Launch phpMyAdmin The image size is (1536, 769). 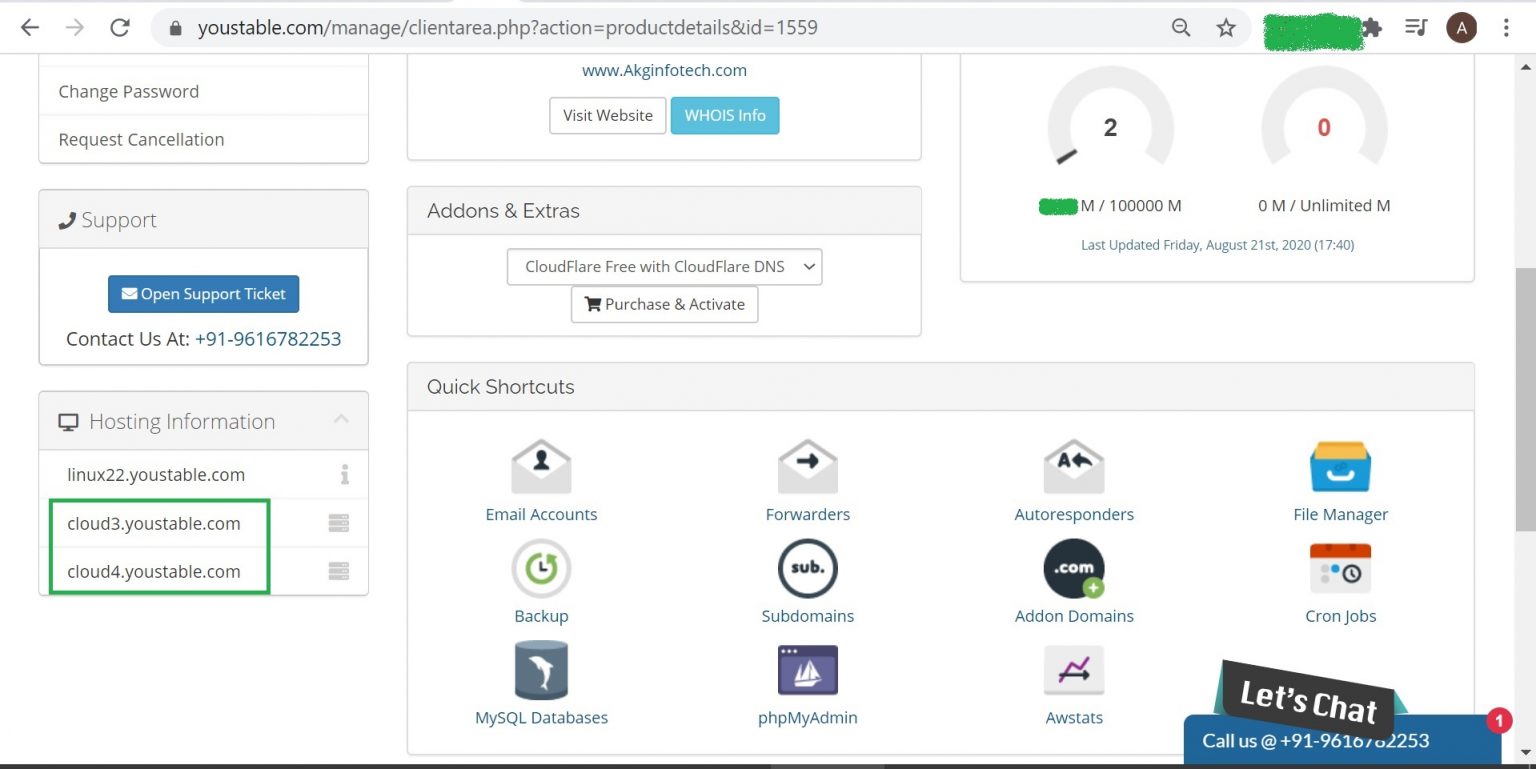(807, 684)
